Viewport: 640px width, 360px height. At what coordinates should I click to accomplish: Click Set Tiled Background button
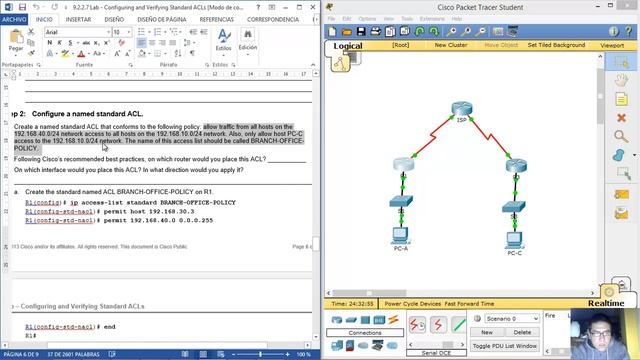pos(556,45)
